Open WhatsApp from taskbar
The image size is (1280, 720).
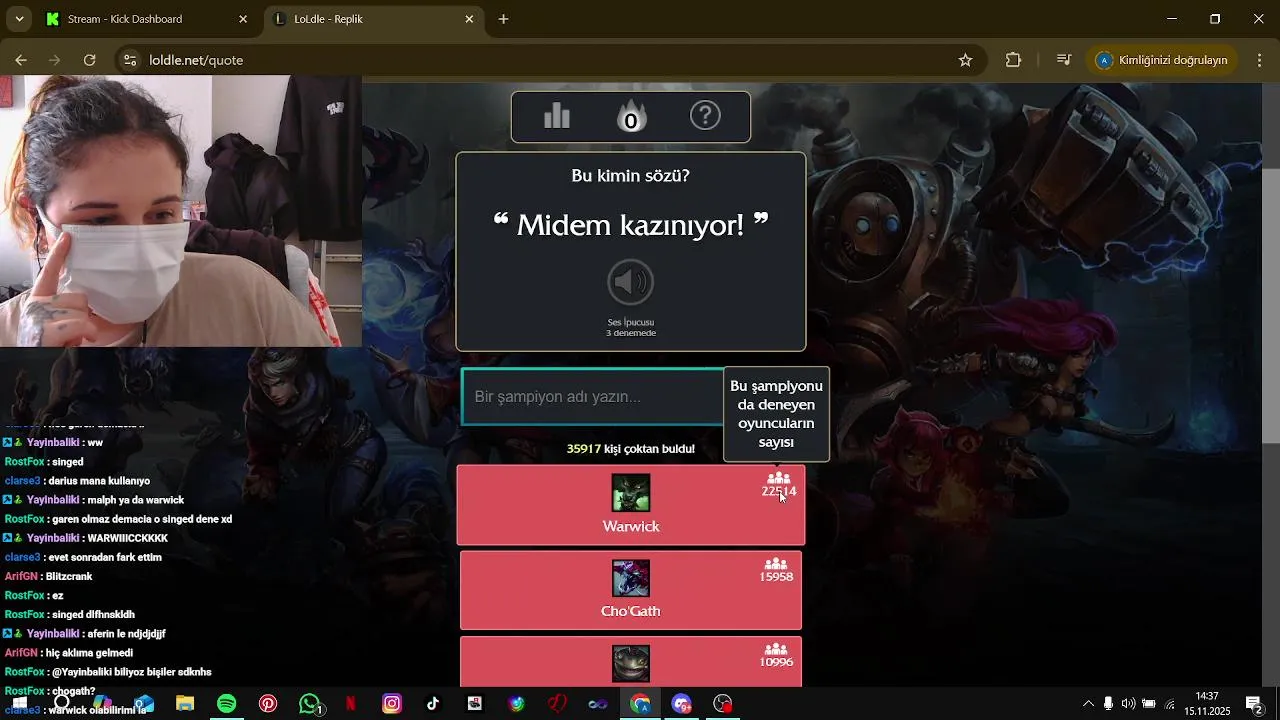(x=310, y=704)
